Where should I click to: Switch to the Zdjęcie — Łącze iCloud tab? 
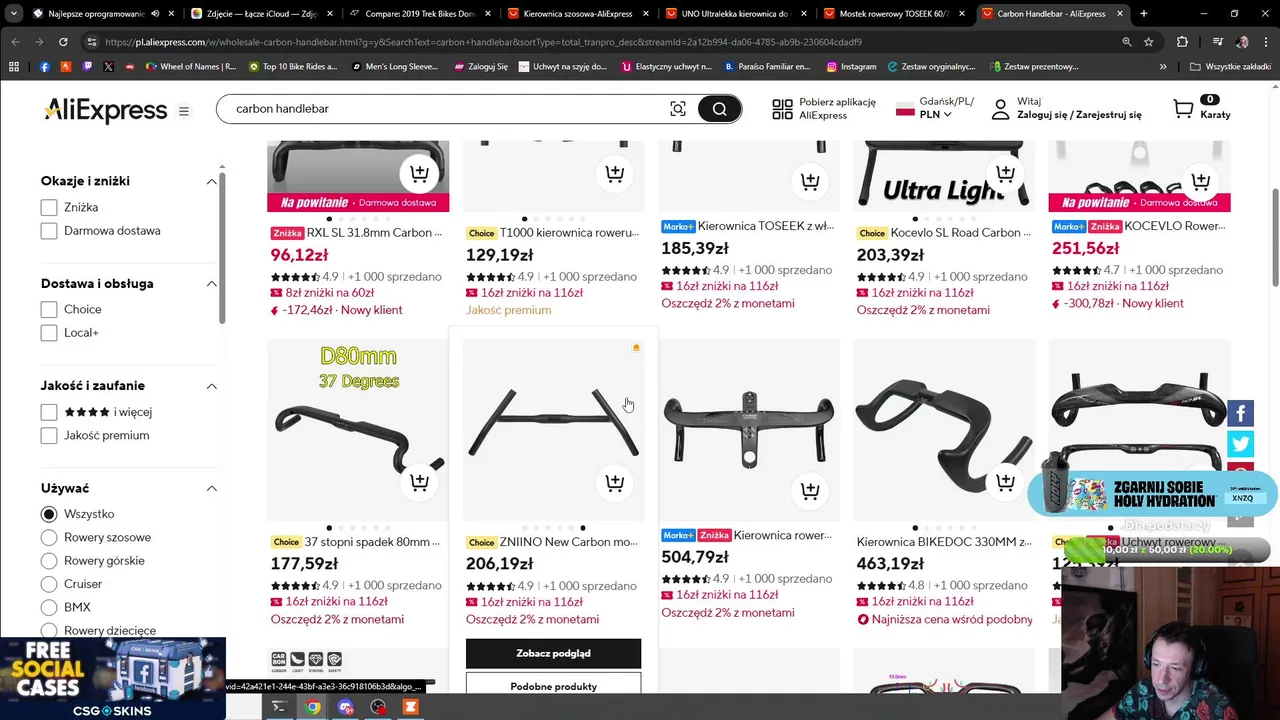[263, 14]
